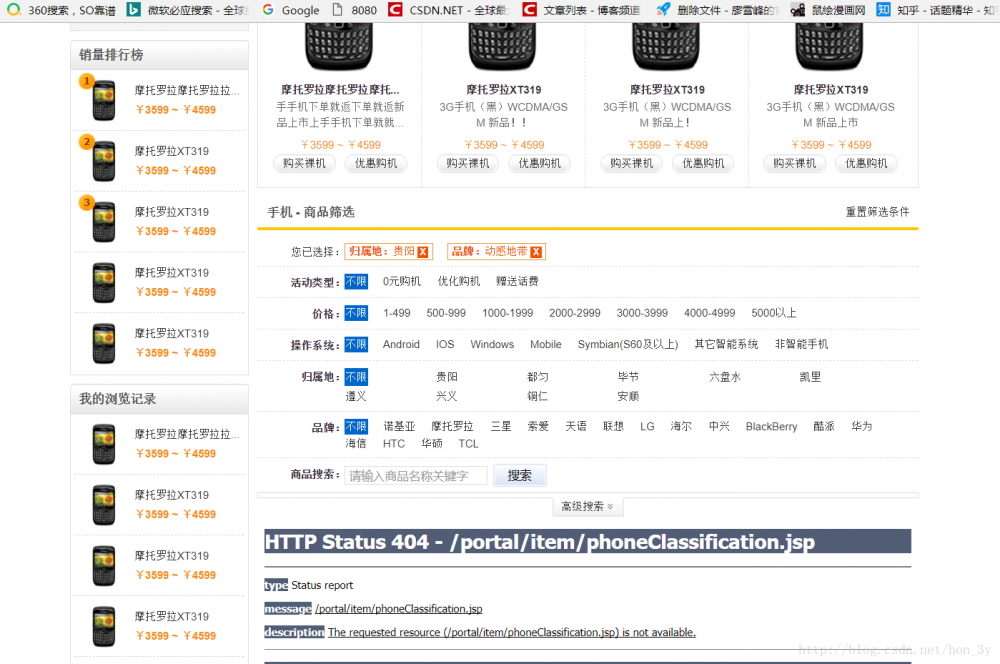The height and width of the screenshot is (664, 1000).
Task: Open the 知乎 话题精华 bookmark
Action: pos(938,10)
